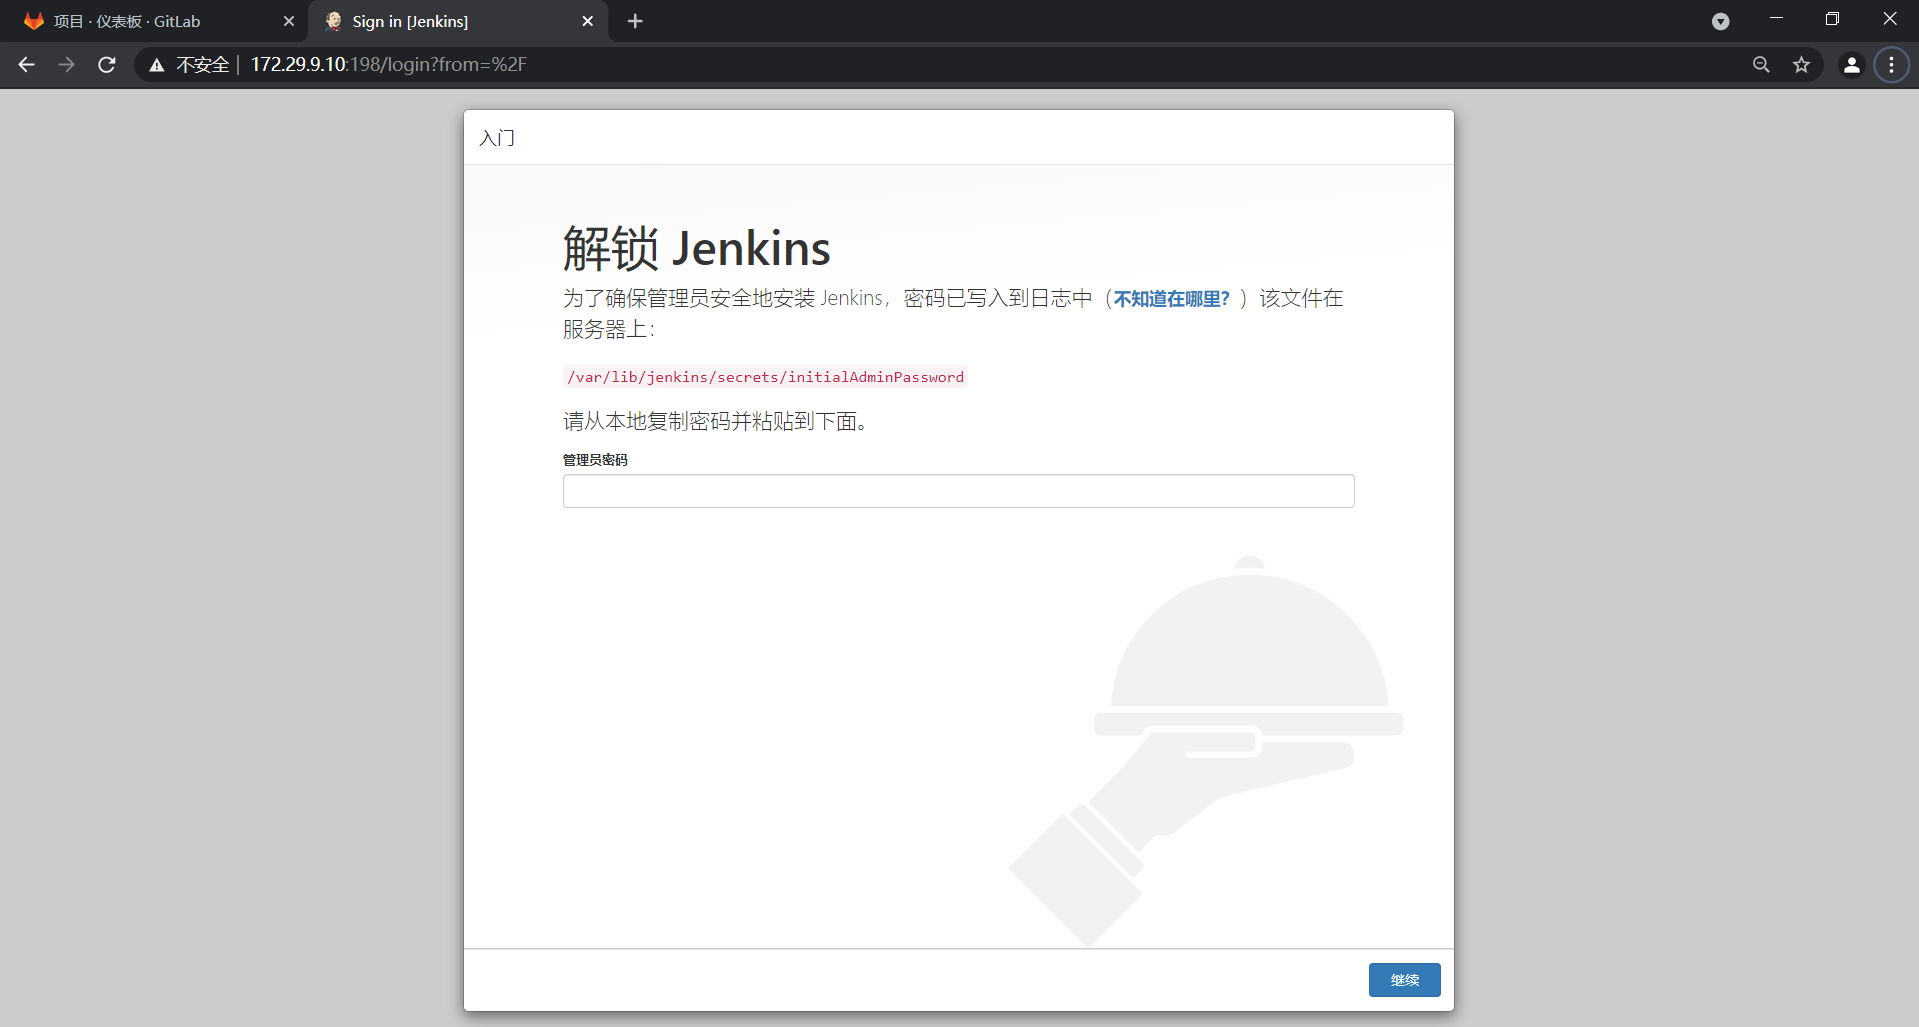Image resolution: width=1919 pixels, height=1027 pixels.
Task: Click the 继续 continue button
Action: click(x=1404, y=980)
